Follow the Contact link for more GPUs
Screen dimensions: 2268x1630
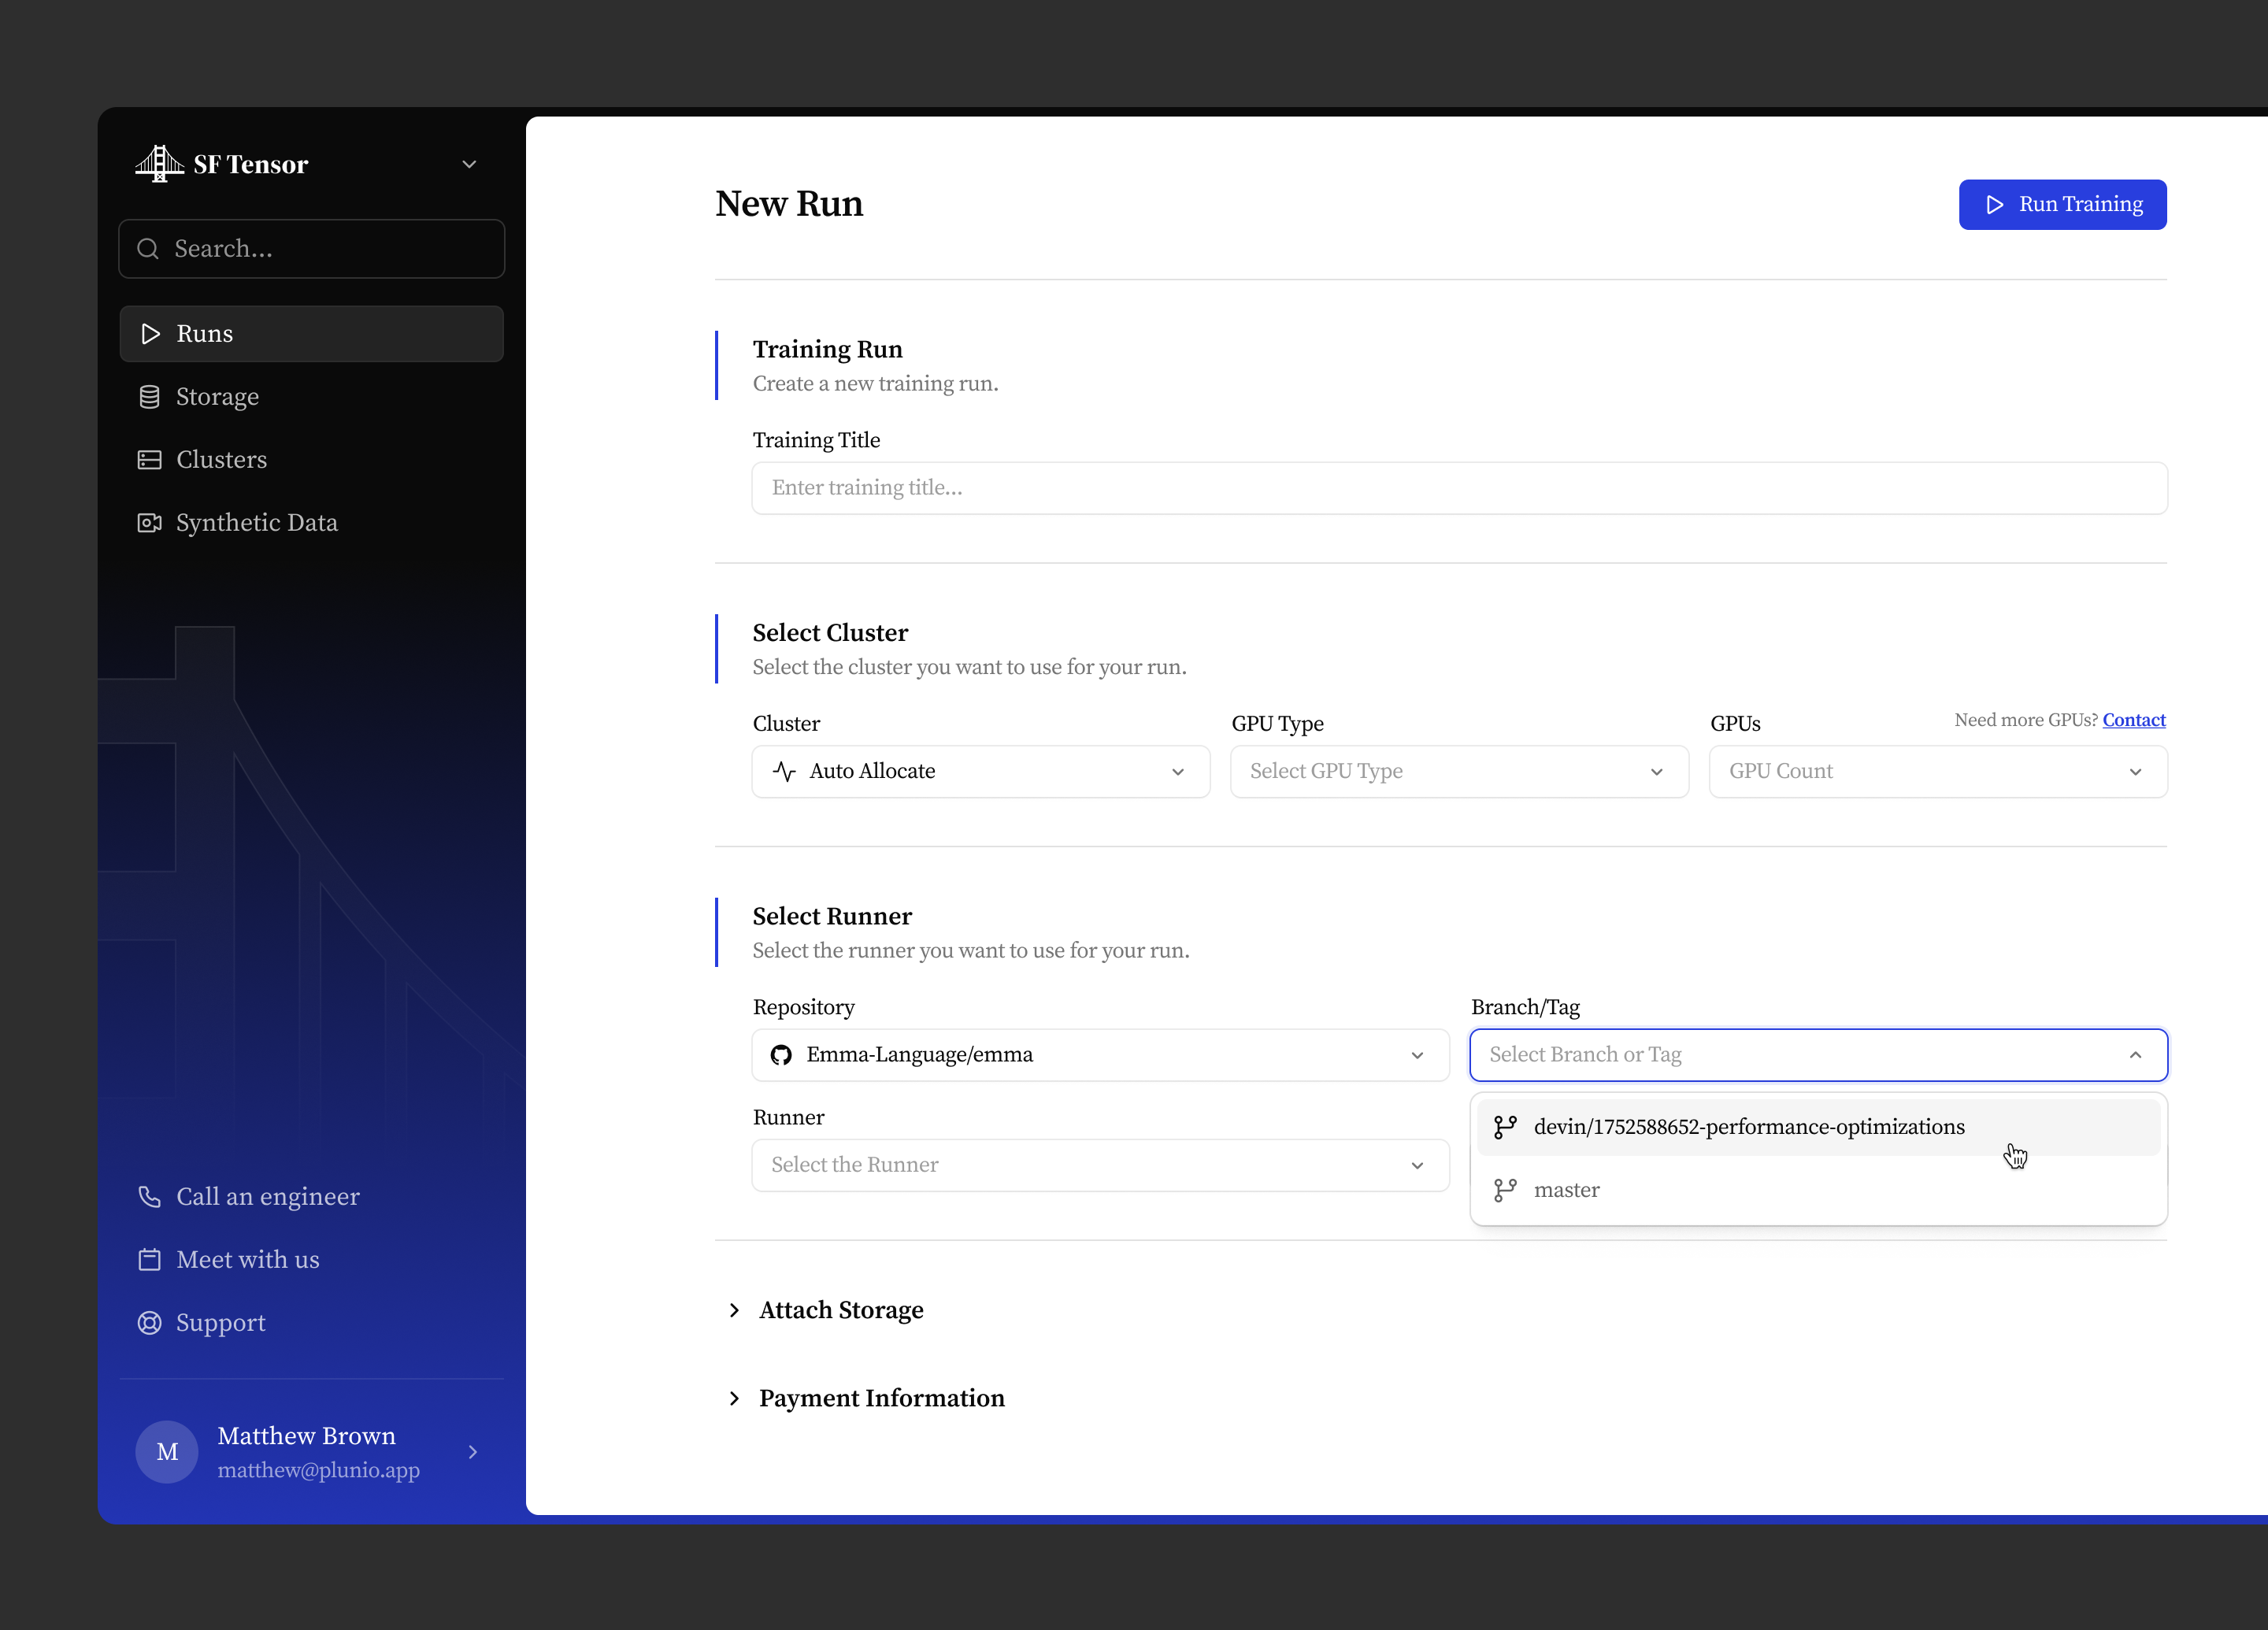coord(2133,720)
